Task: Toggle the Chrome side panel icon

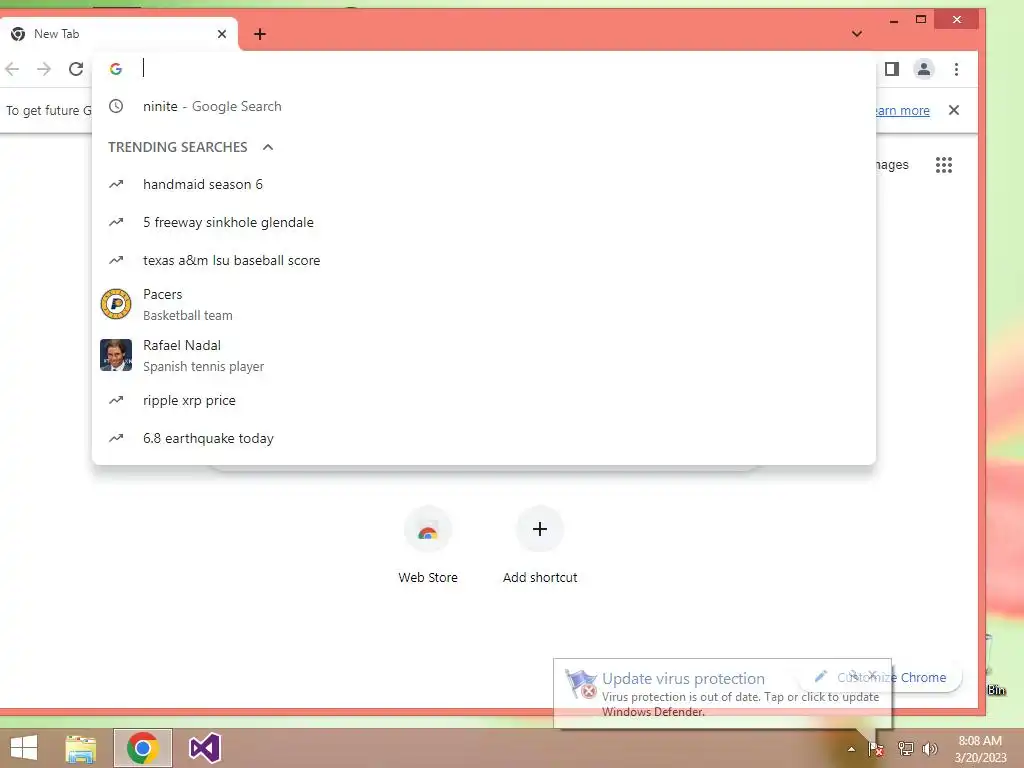Action: 892,69
